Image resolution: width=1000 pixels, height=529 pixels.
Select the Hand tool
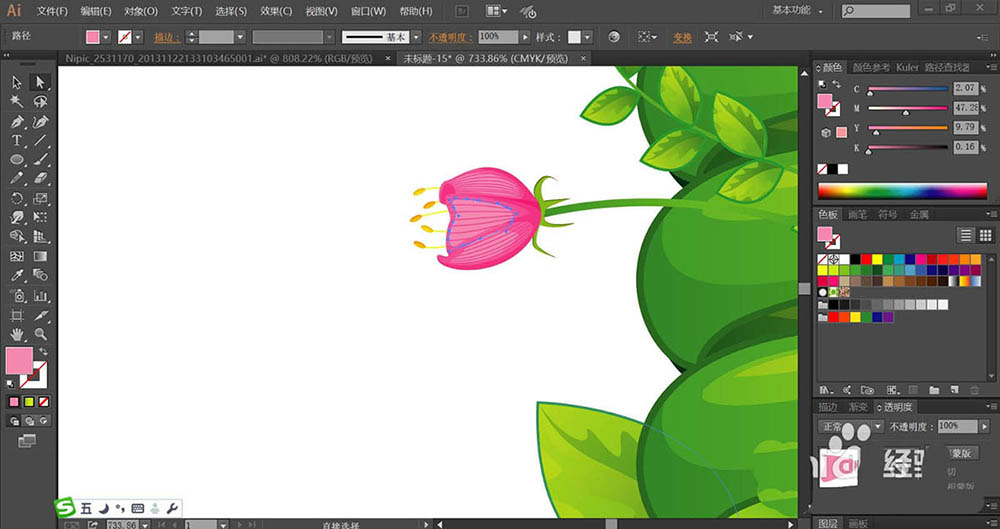[x=17, y=334]
